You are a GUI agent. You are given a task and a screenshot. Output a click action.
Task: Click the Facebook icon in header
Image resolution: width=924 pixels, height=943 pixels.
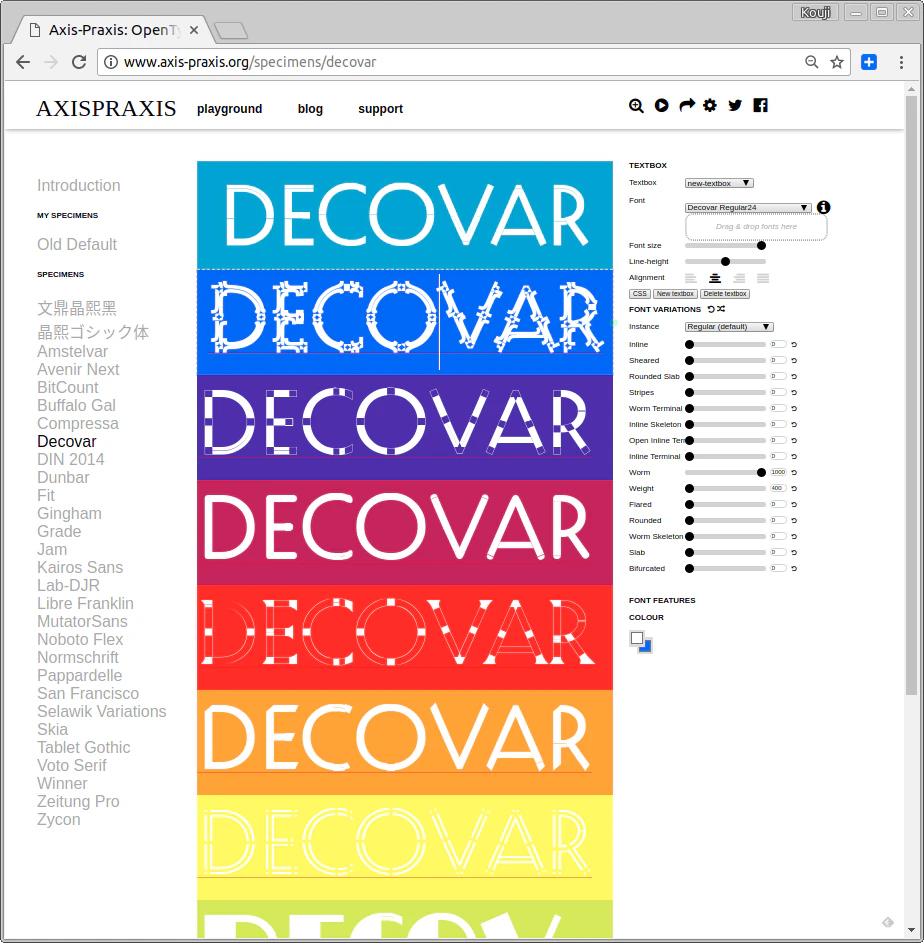coord(760,105)
